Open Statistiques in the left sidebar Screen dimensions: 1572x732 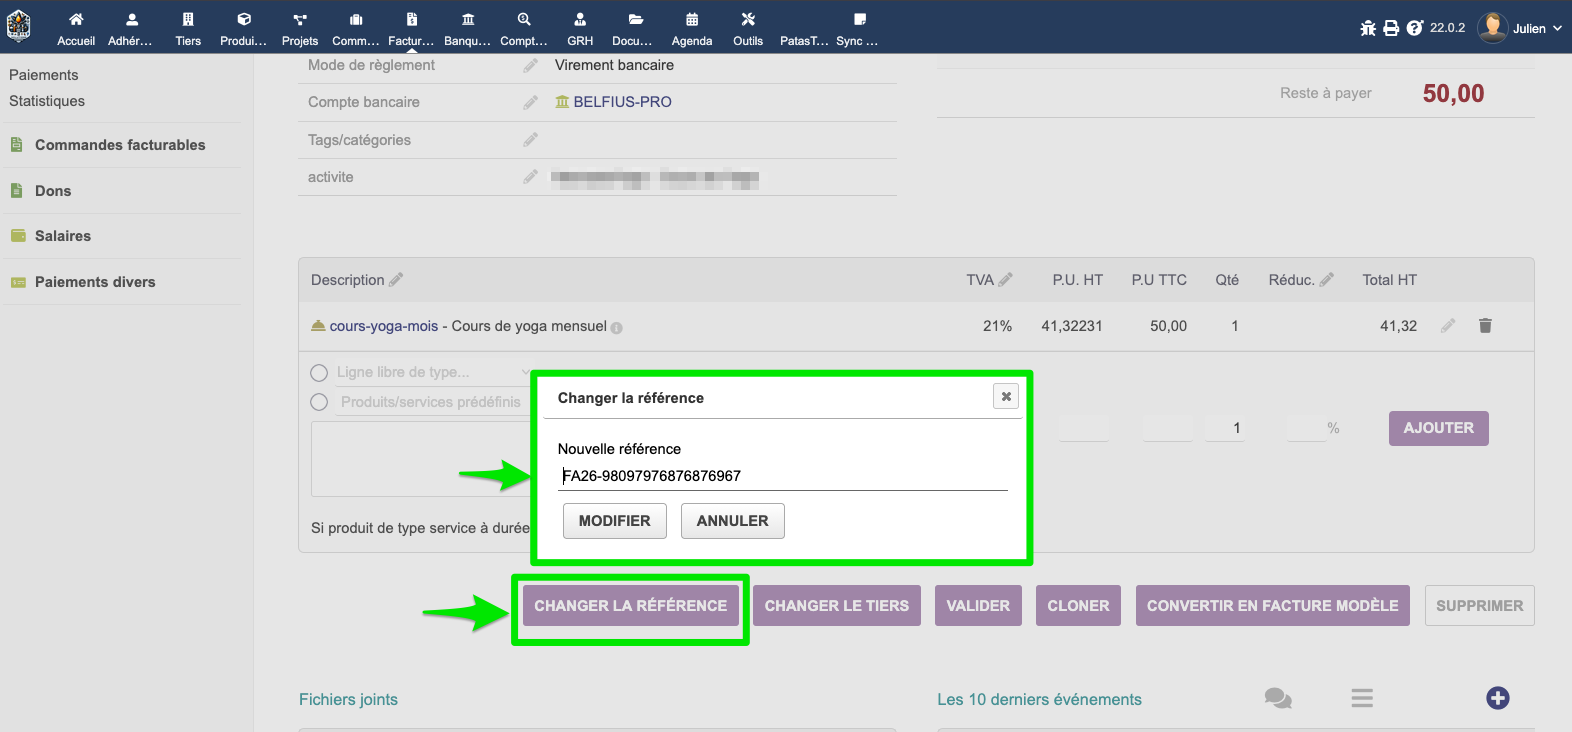(x=47, y=101)
